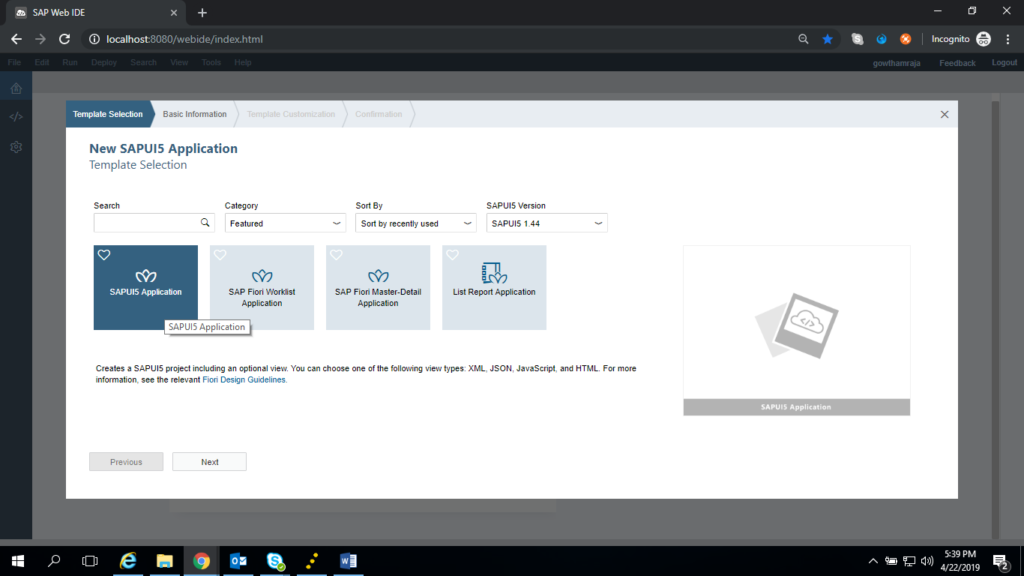This screenshot has height=576, width=1024.
Task: Open the Help menu
Action: pyautogui.click(x=243, y=63)
